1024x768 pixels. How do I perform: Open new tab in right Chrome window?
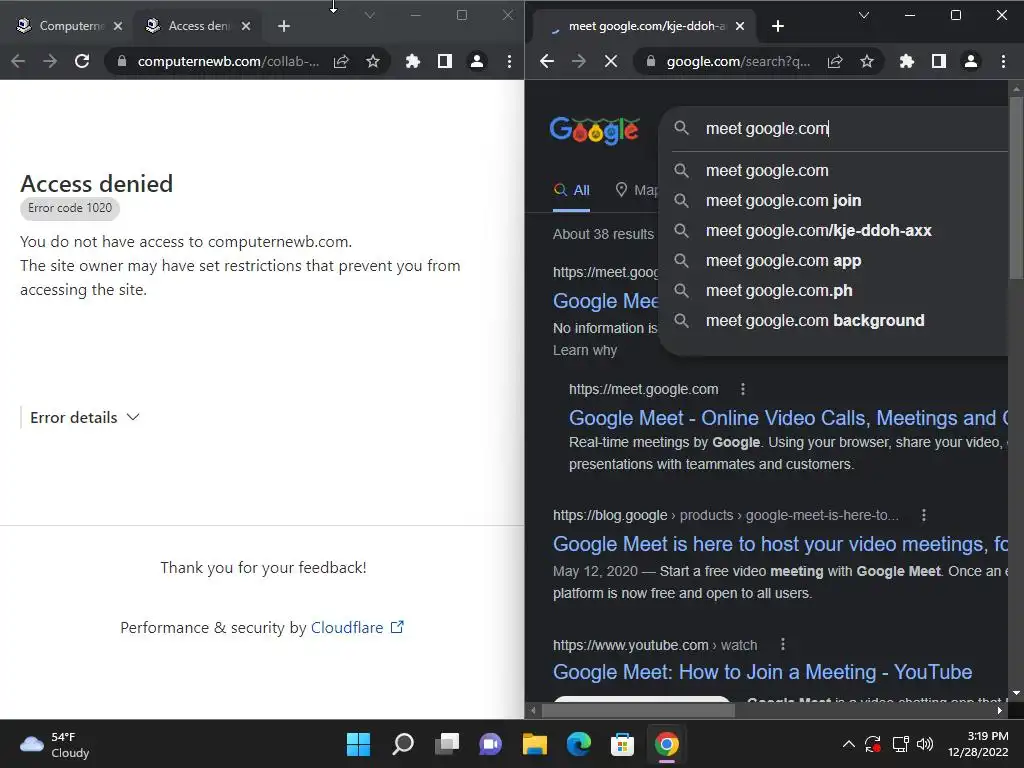click(778, 26)
